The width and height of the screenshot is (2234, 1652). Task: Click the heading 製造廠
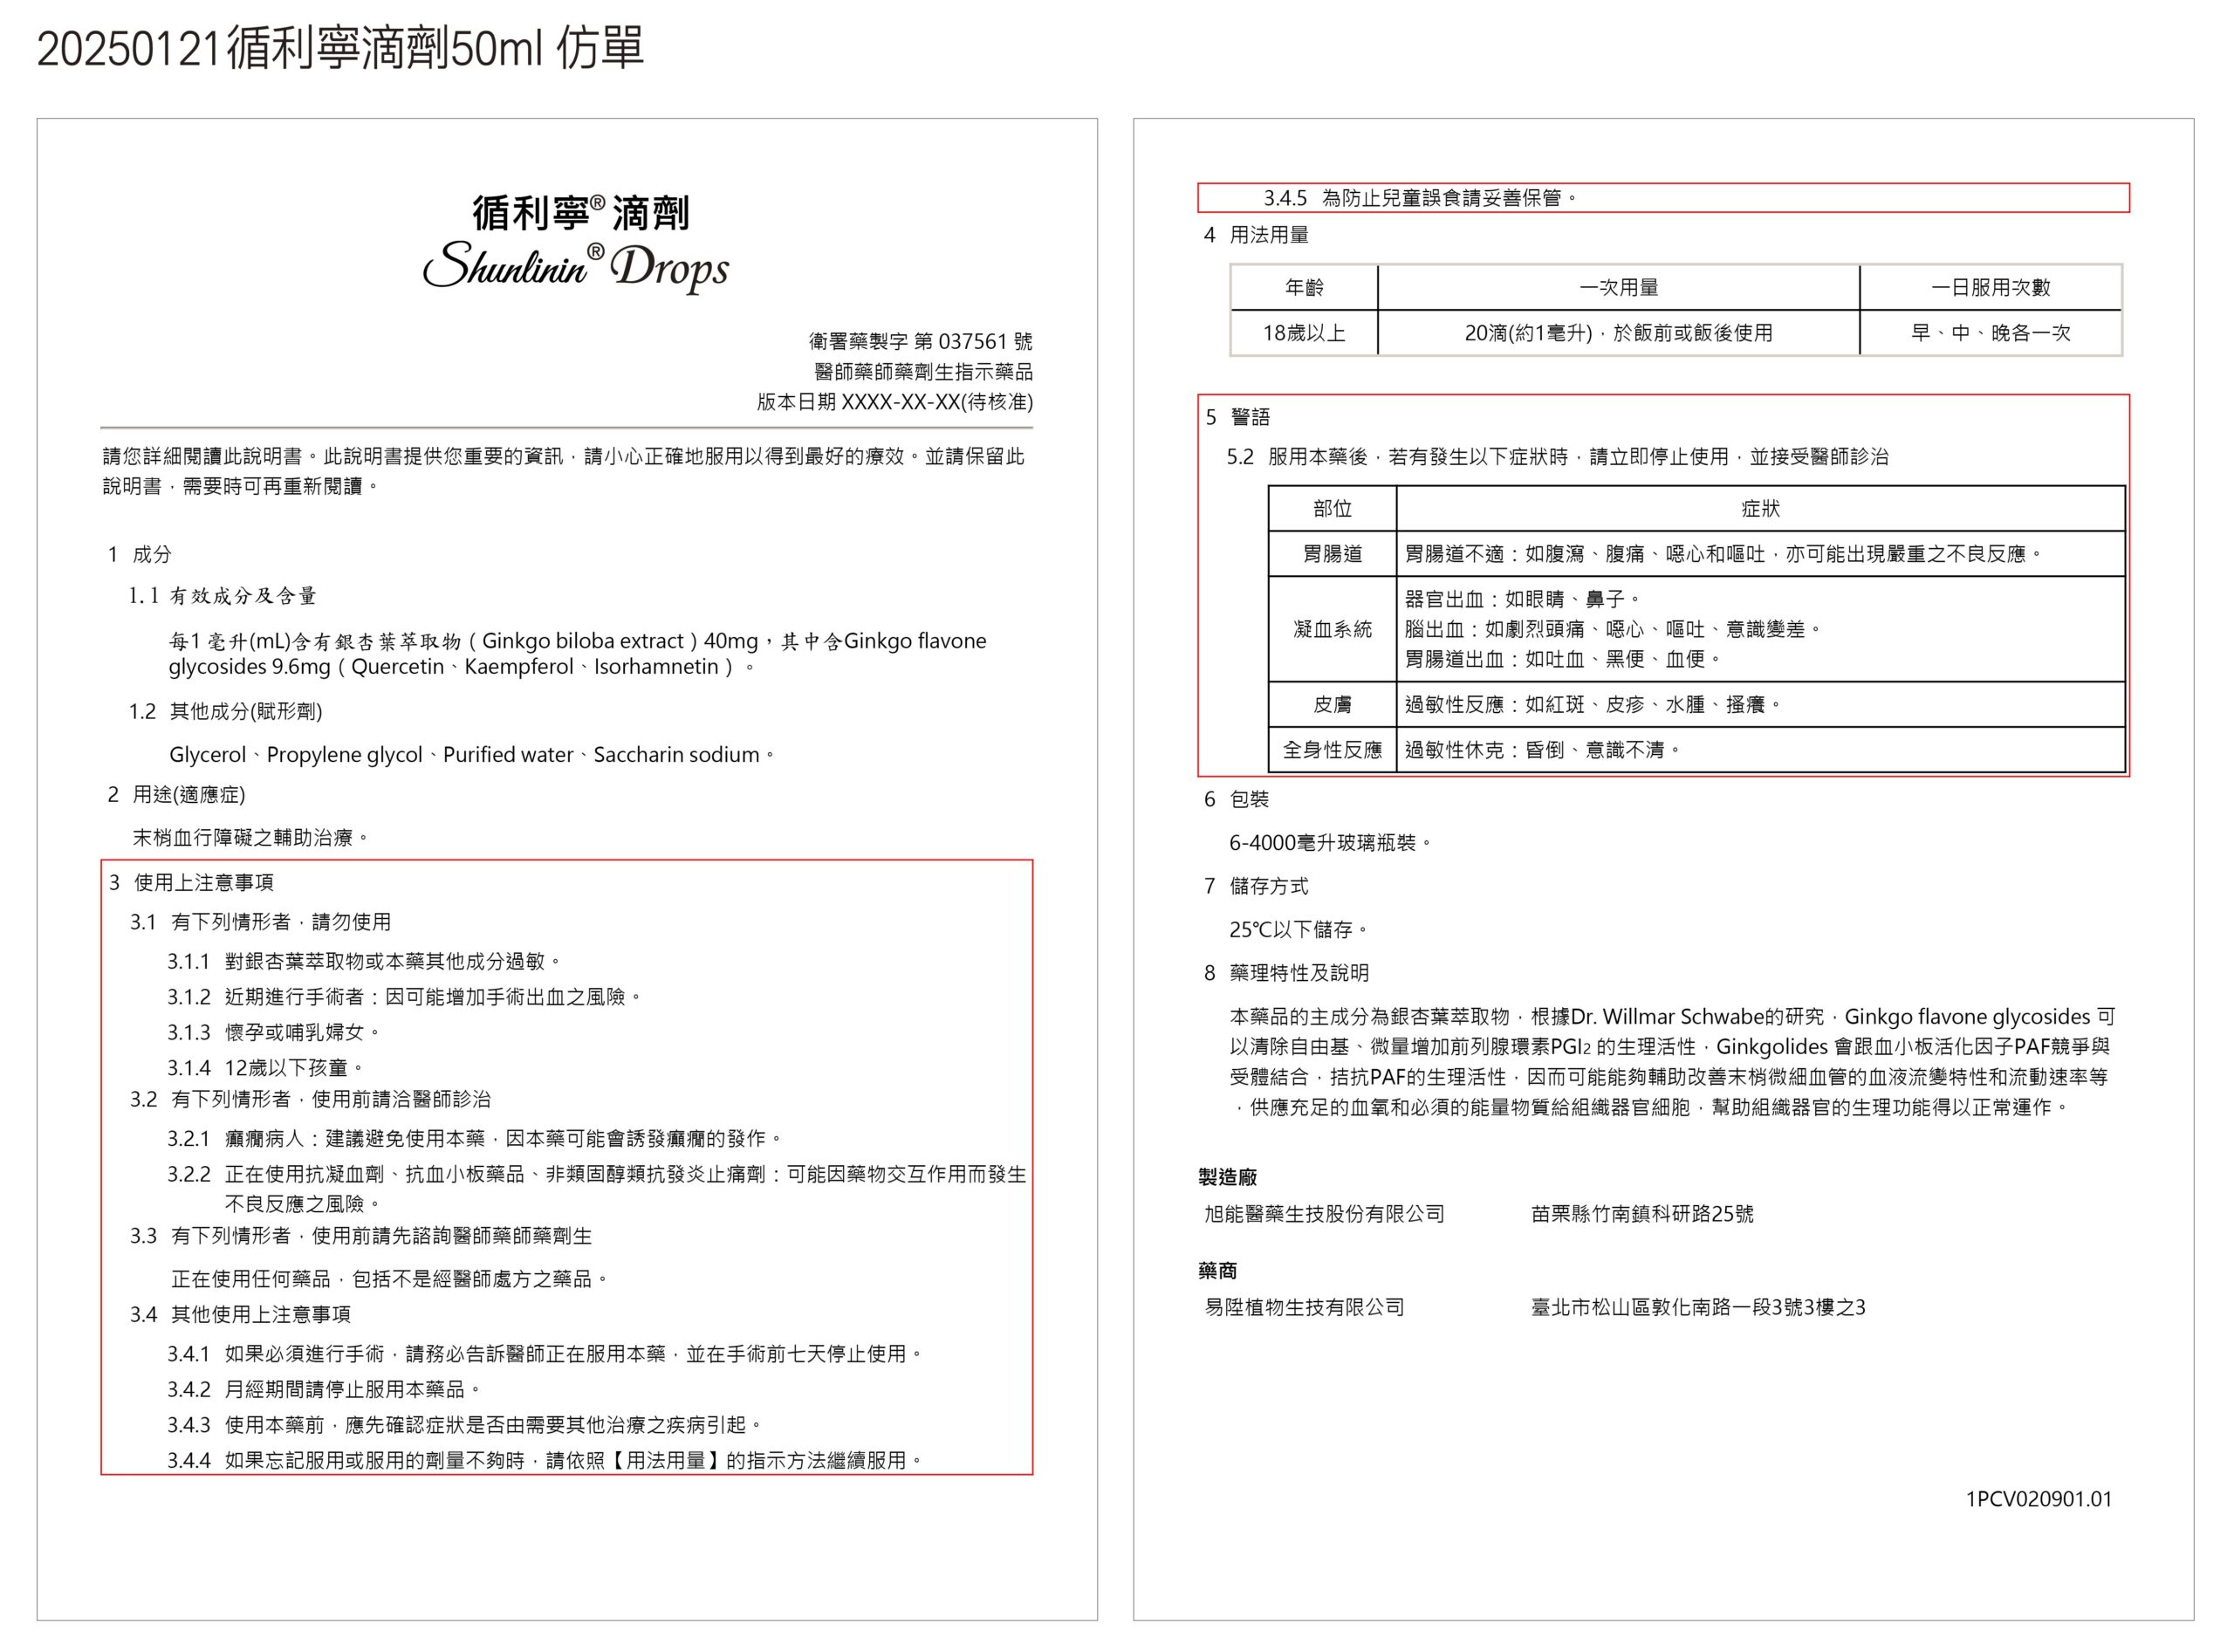click(1228, 1177)
